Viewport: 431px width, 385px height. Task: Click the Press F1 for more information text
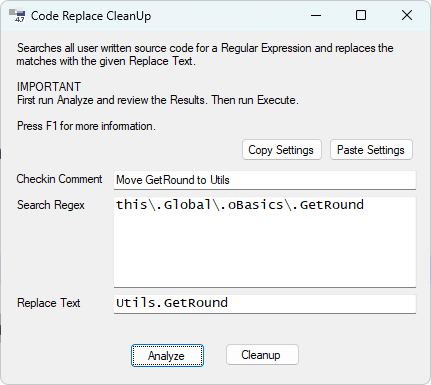tap(86, 126)
